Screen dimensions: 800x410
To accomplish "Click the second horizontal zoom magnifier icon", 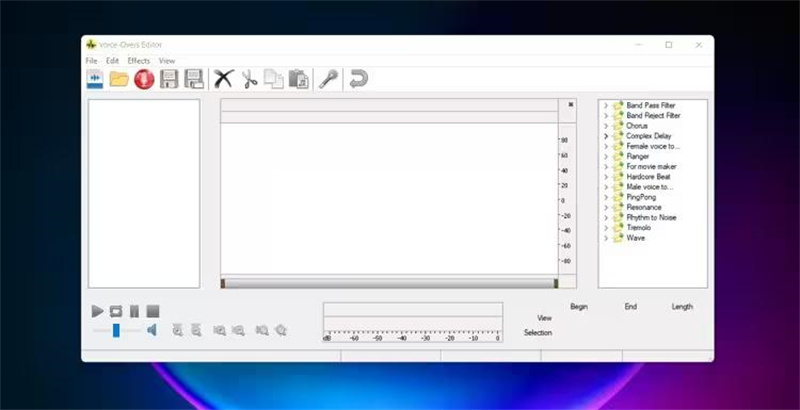I will click(x=239, y=330).
